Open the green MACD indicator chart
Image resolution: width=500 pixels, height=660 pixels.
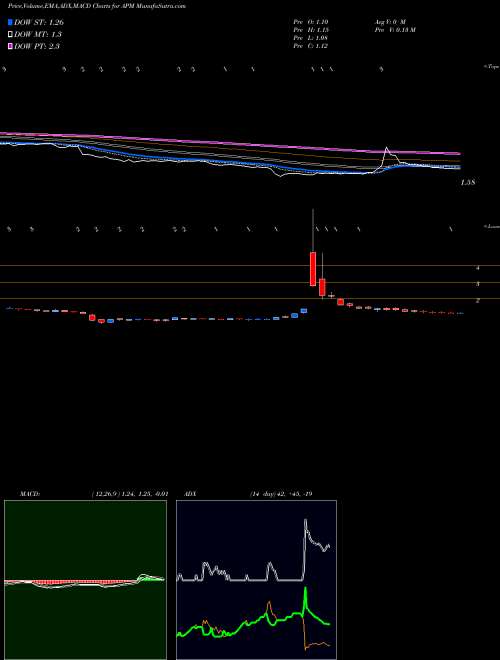pyautogui.click(x=85, y=579)
